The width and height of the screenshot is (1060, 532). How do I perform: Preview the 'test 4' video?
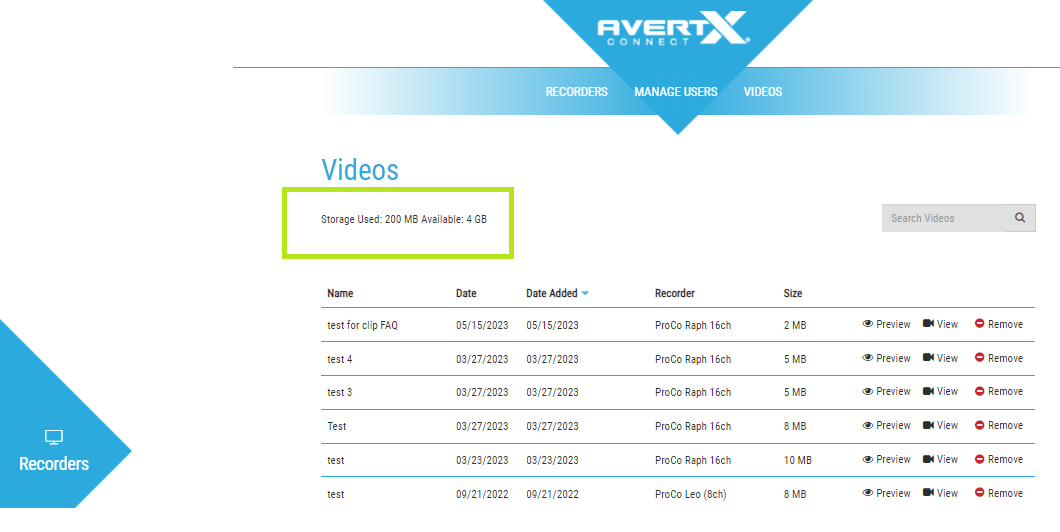click(886, 358)
